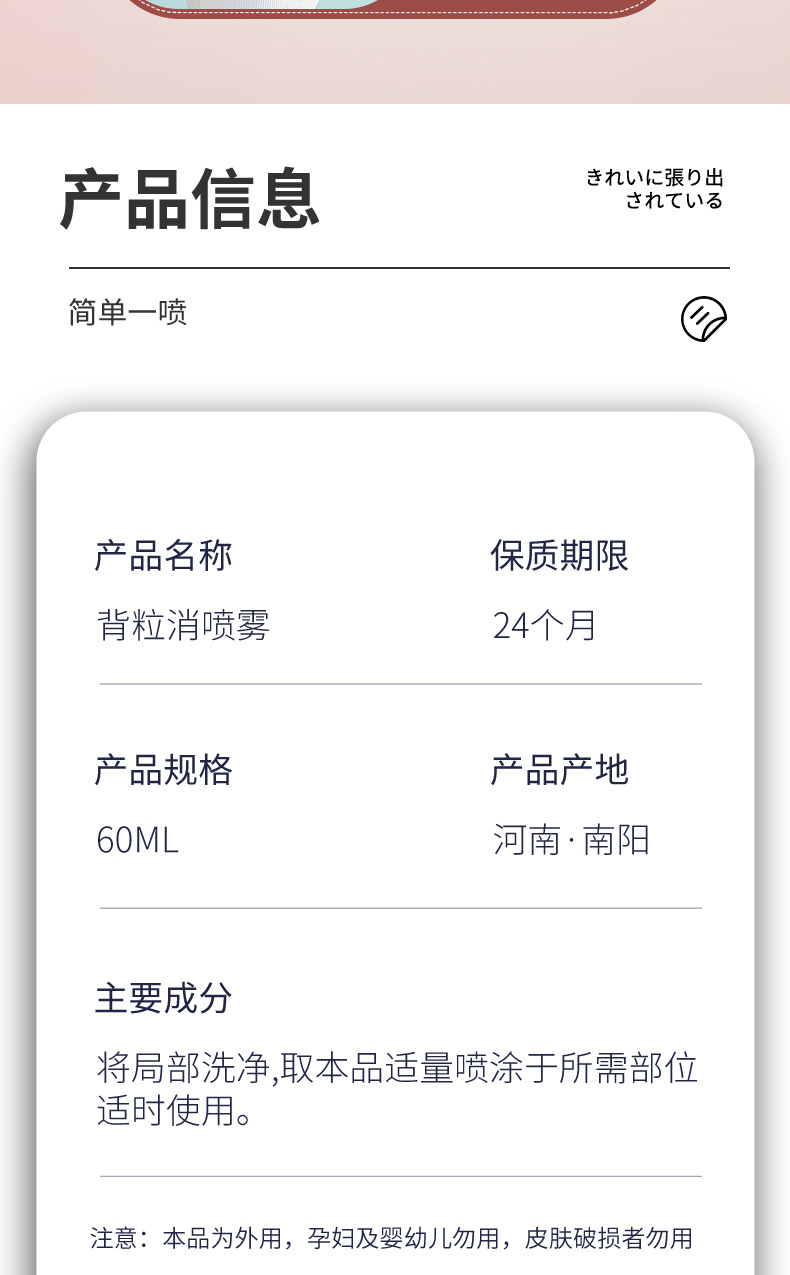Click the 产品规格 label
Viewport: 790px width, 1275px height.
coord(164,770)
